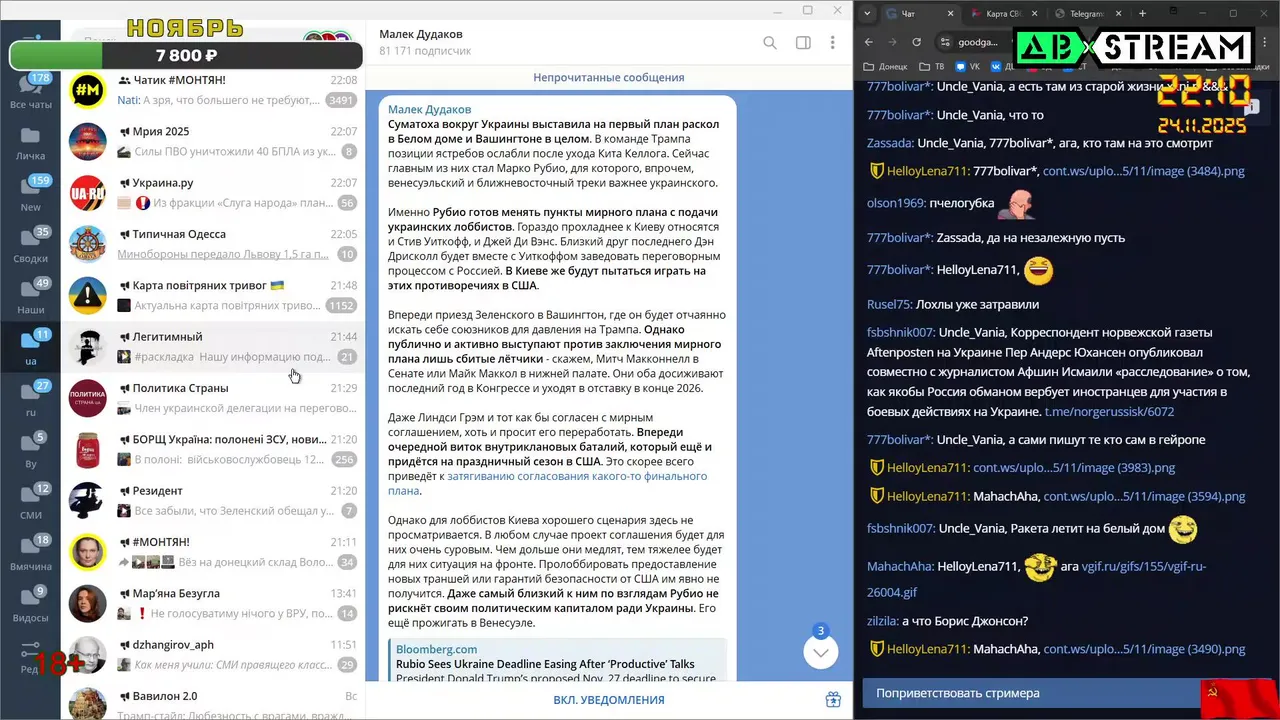Open the 'СМИ' chat folder
This screenshot has width=1280, height=720.
point(30,503)
